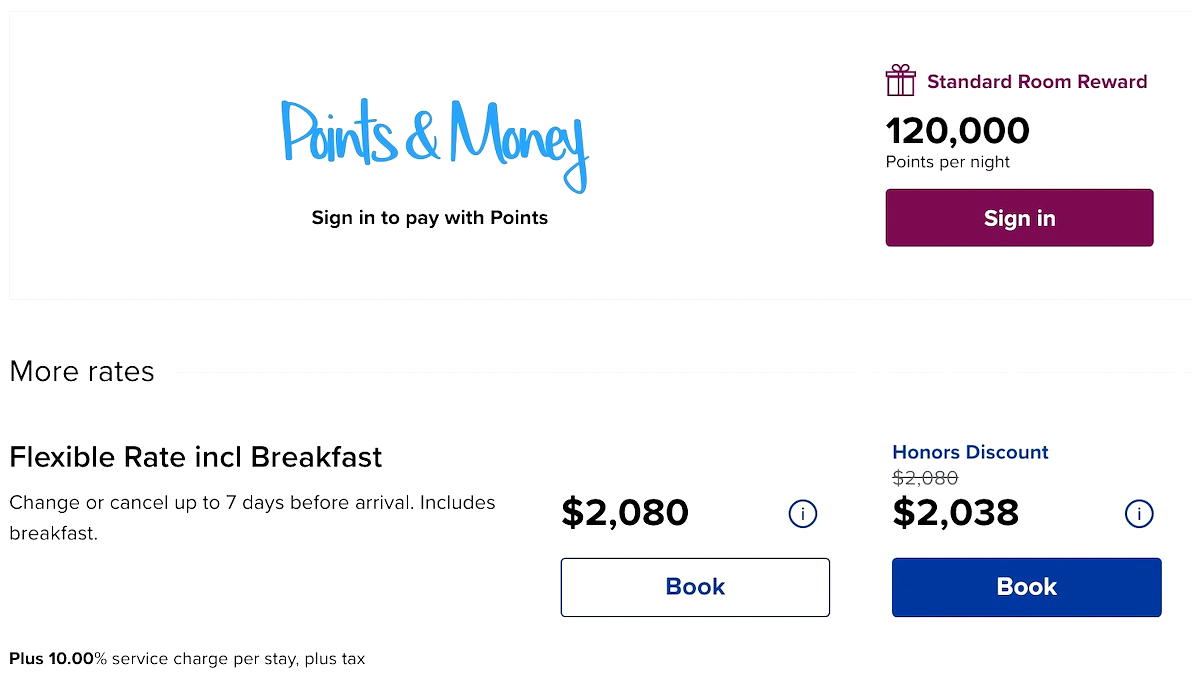Book the Honors Discount rate, blue button
This screenshot has height=691, width=1200.
pos(1026,587)
